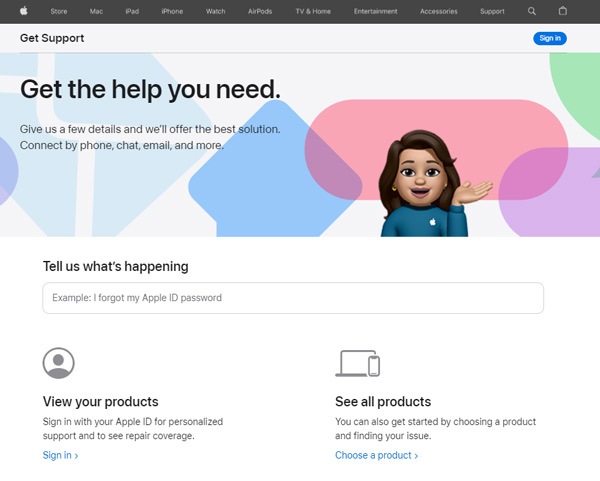
Task: Open the Watch menu
Action: click(x=215, y=11)
